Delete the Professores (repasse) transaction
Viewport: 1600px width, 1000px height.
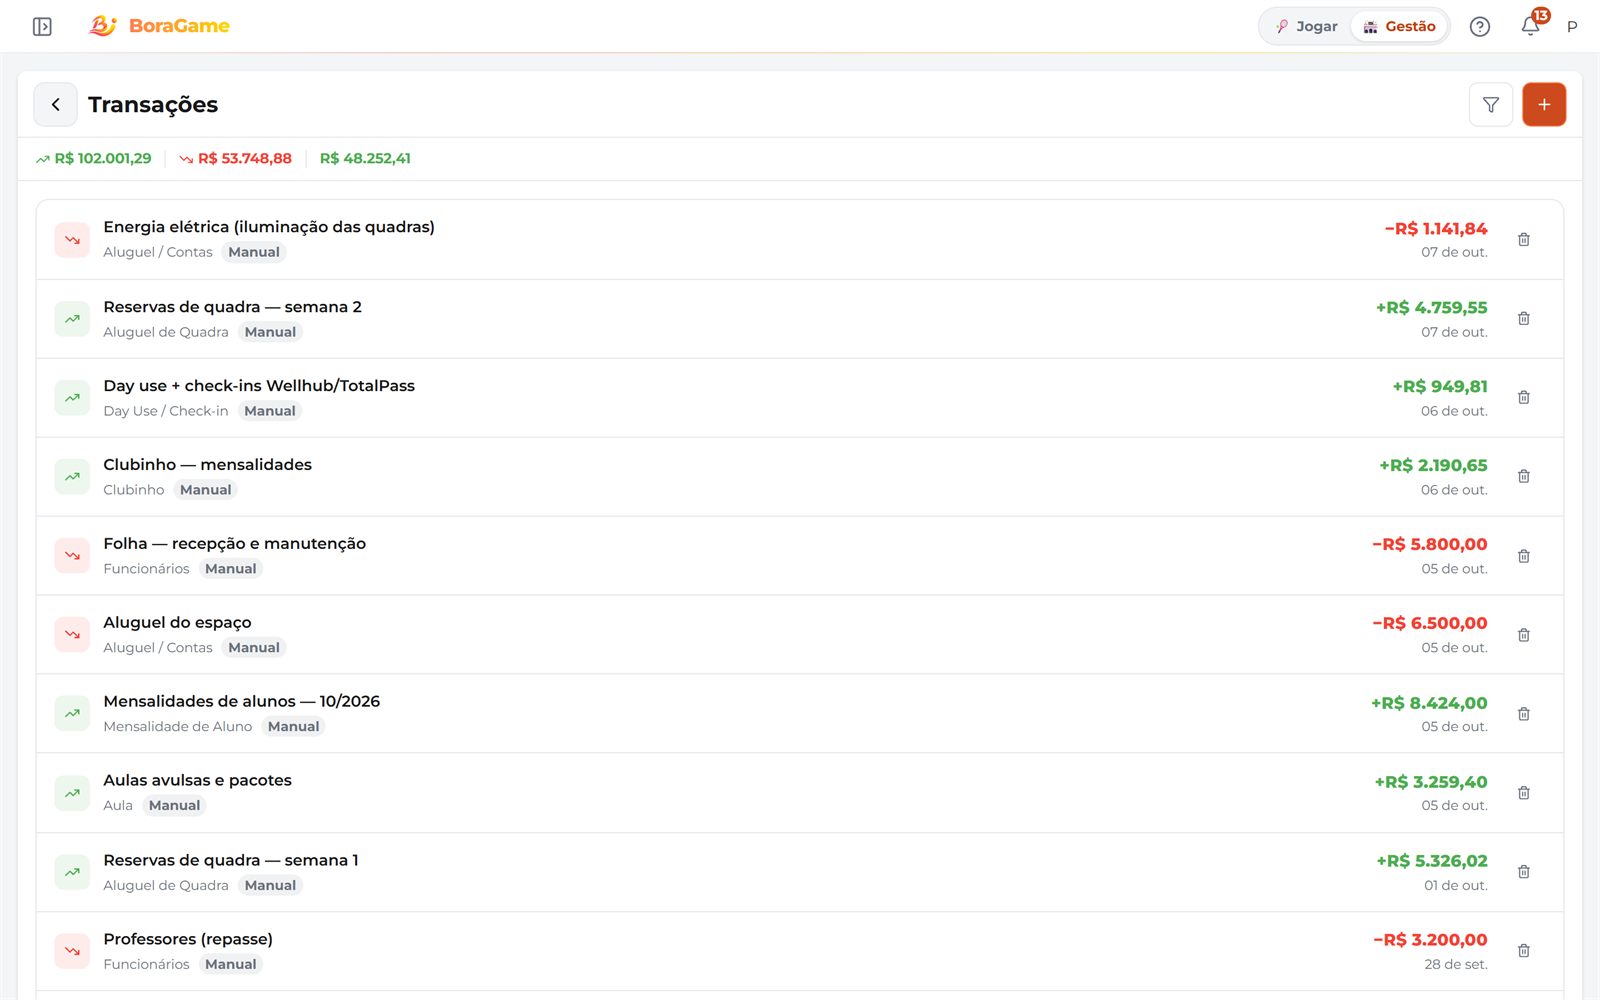coord(1524,951)
